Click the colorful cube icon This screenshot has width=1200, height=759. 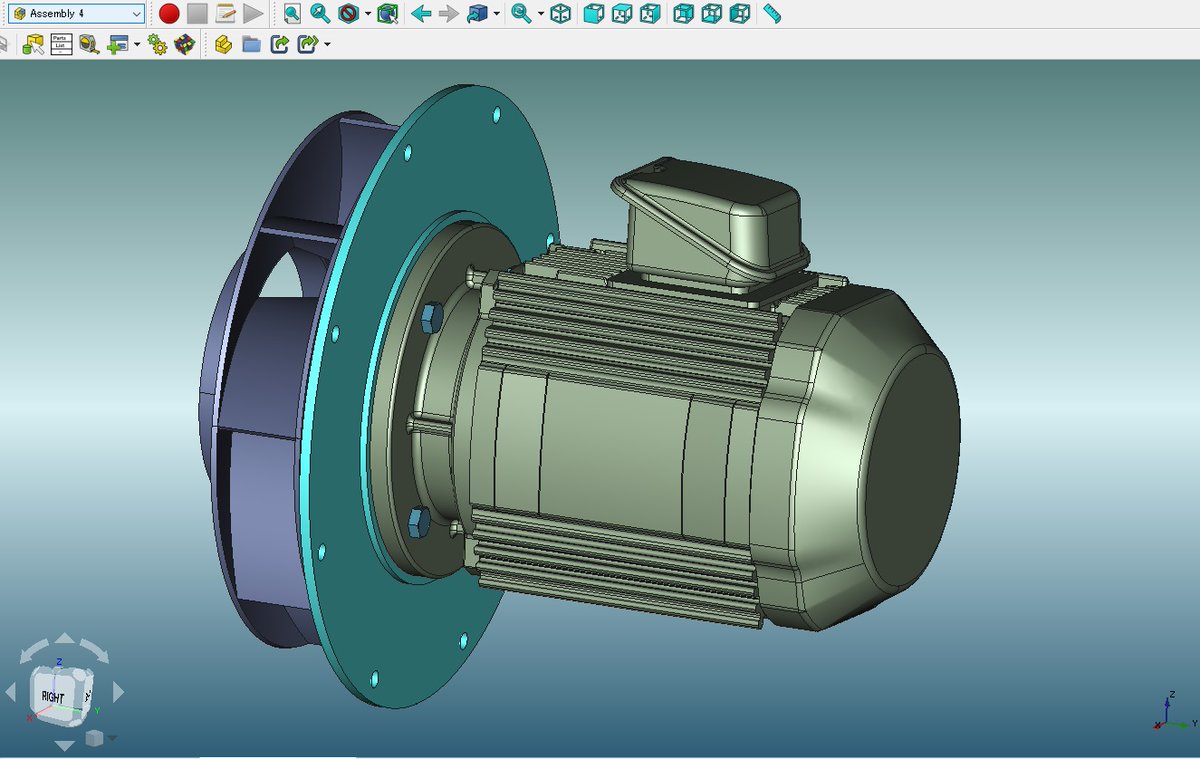click(185, 44)
